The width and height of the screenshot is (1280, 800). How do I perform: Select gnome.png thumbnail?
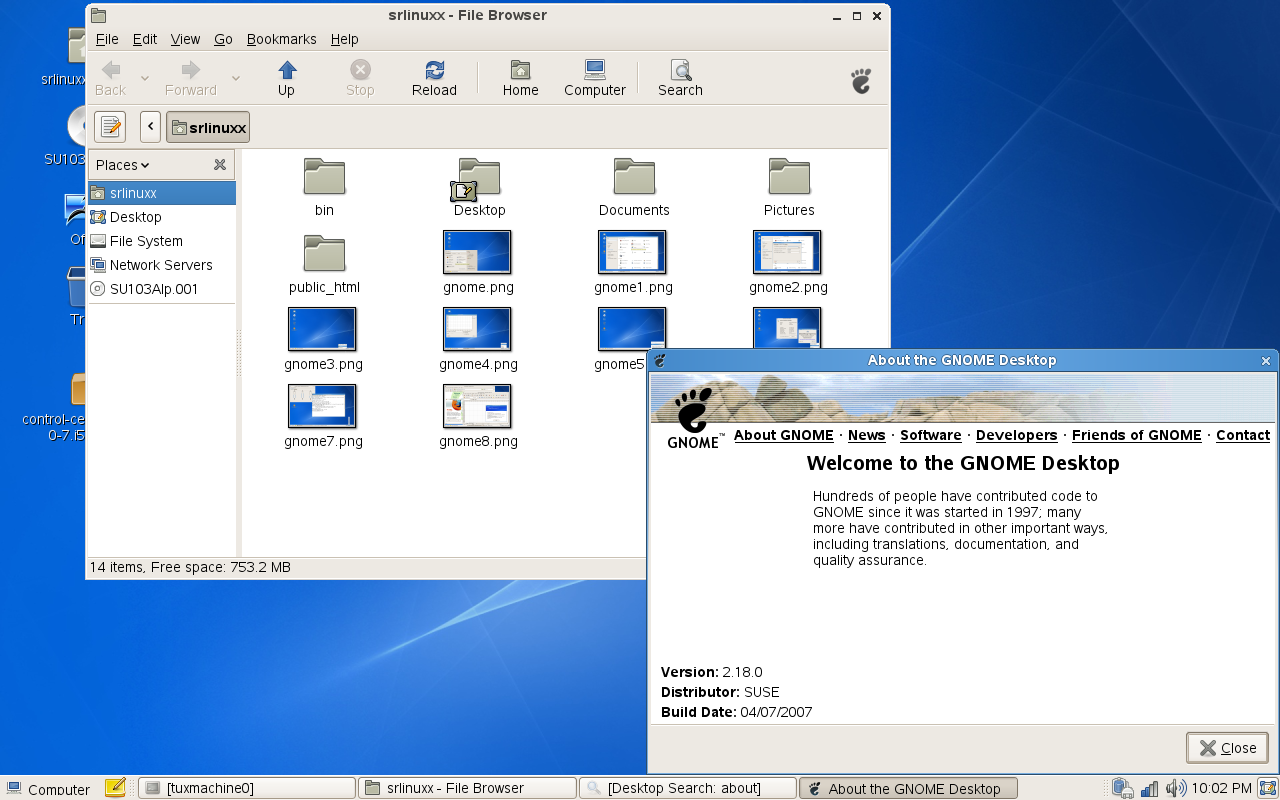[x=477, y=252]
